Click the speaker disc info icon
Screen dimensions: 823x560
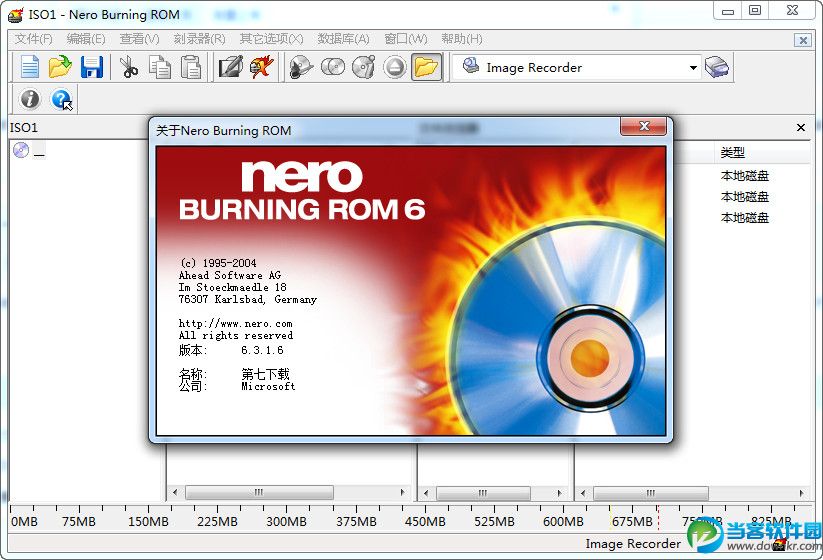pyautogui.click(x=301, y=67)
